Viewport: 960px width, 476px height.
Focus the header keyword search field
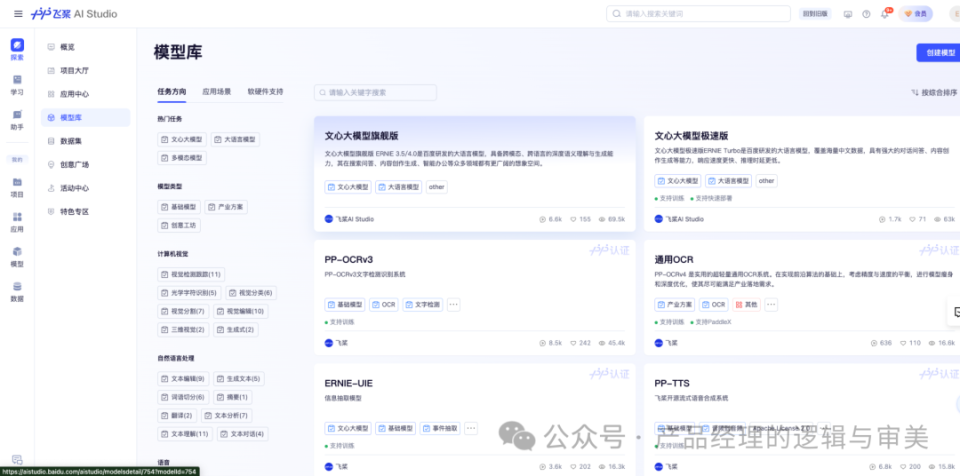point(698,13)
